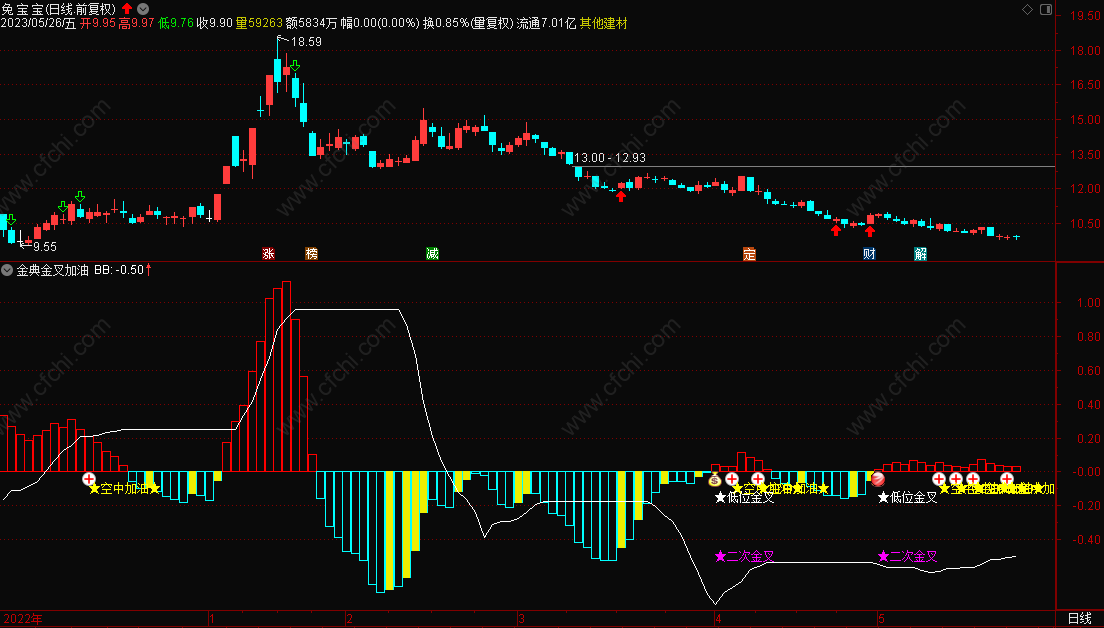
Task: Toggle the side panel layout icon
Action: 1046,9
